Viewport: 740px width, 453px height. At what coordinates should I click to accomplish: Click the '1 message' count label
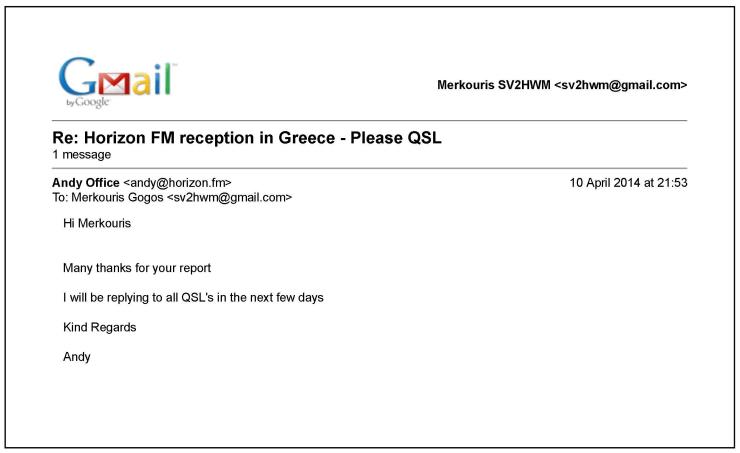pos(82,155)
